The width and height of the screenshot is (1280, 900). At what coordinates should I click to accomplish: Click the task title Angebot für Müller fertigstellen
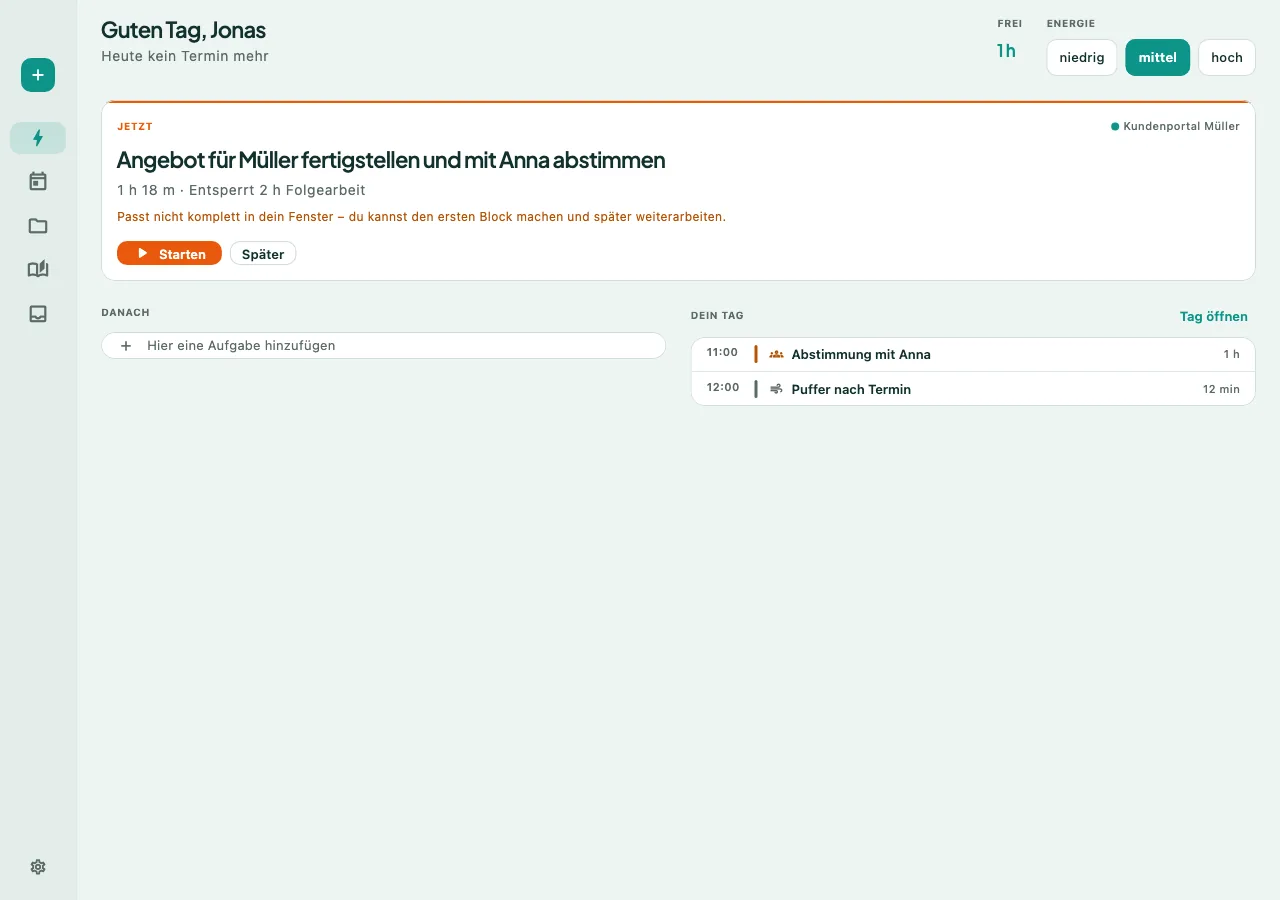click(391, 160)
